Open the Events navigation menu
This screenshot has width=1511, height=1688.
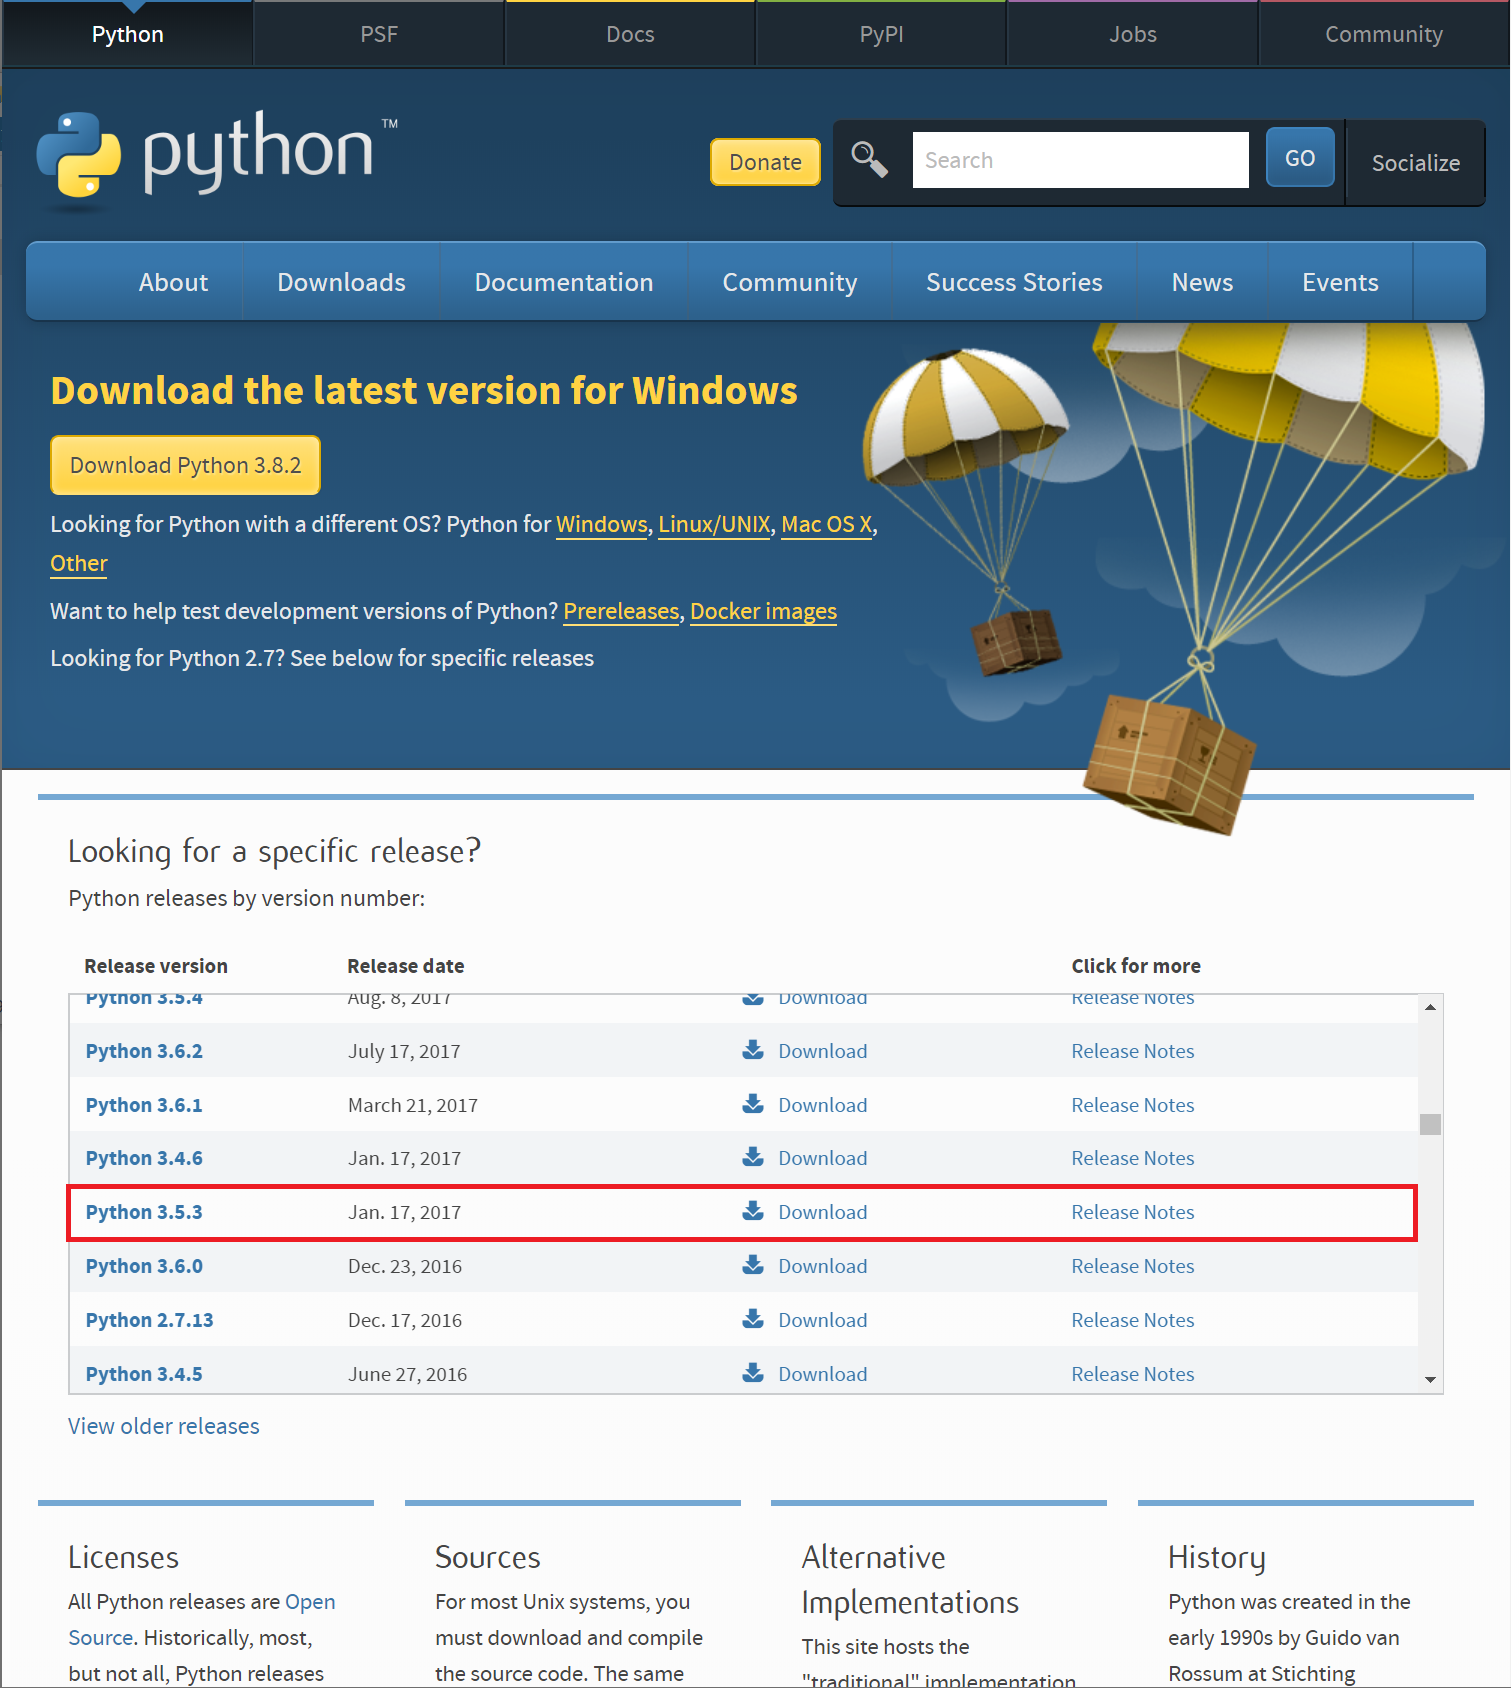click(x=1340, y=282)
